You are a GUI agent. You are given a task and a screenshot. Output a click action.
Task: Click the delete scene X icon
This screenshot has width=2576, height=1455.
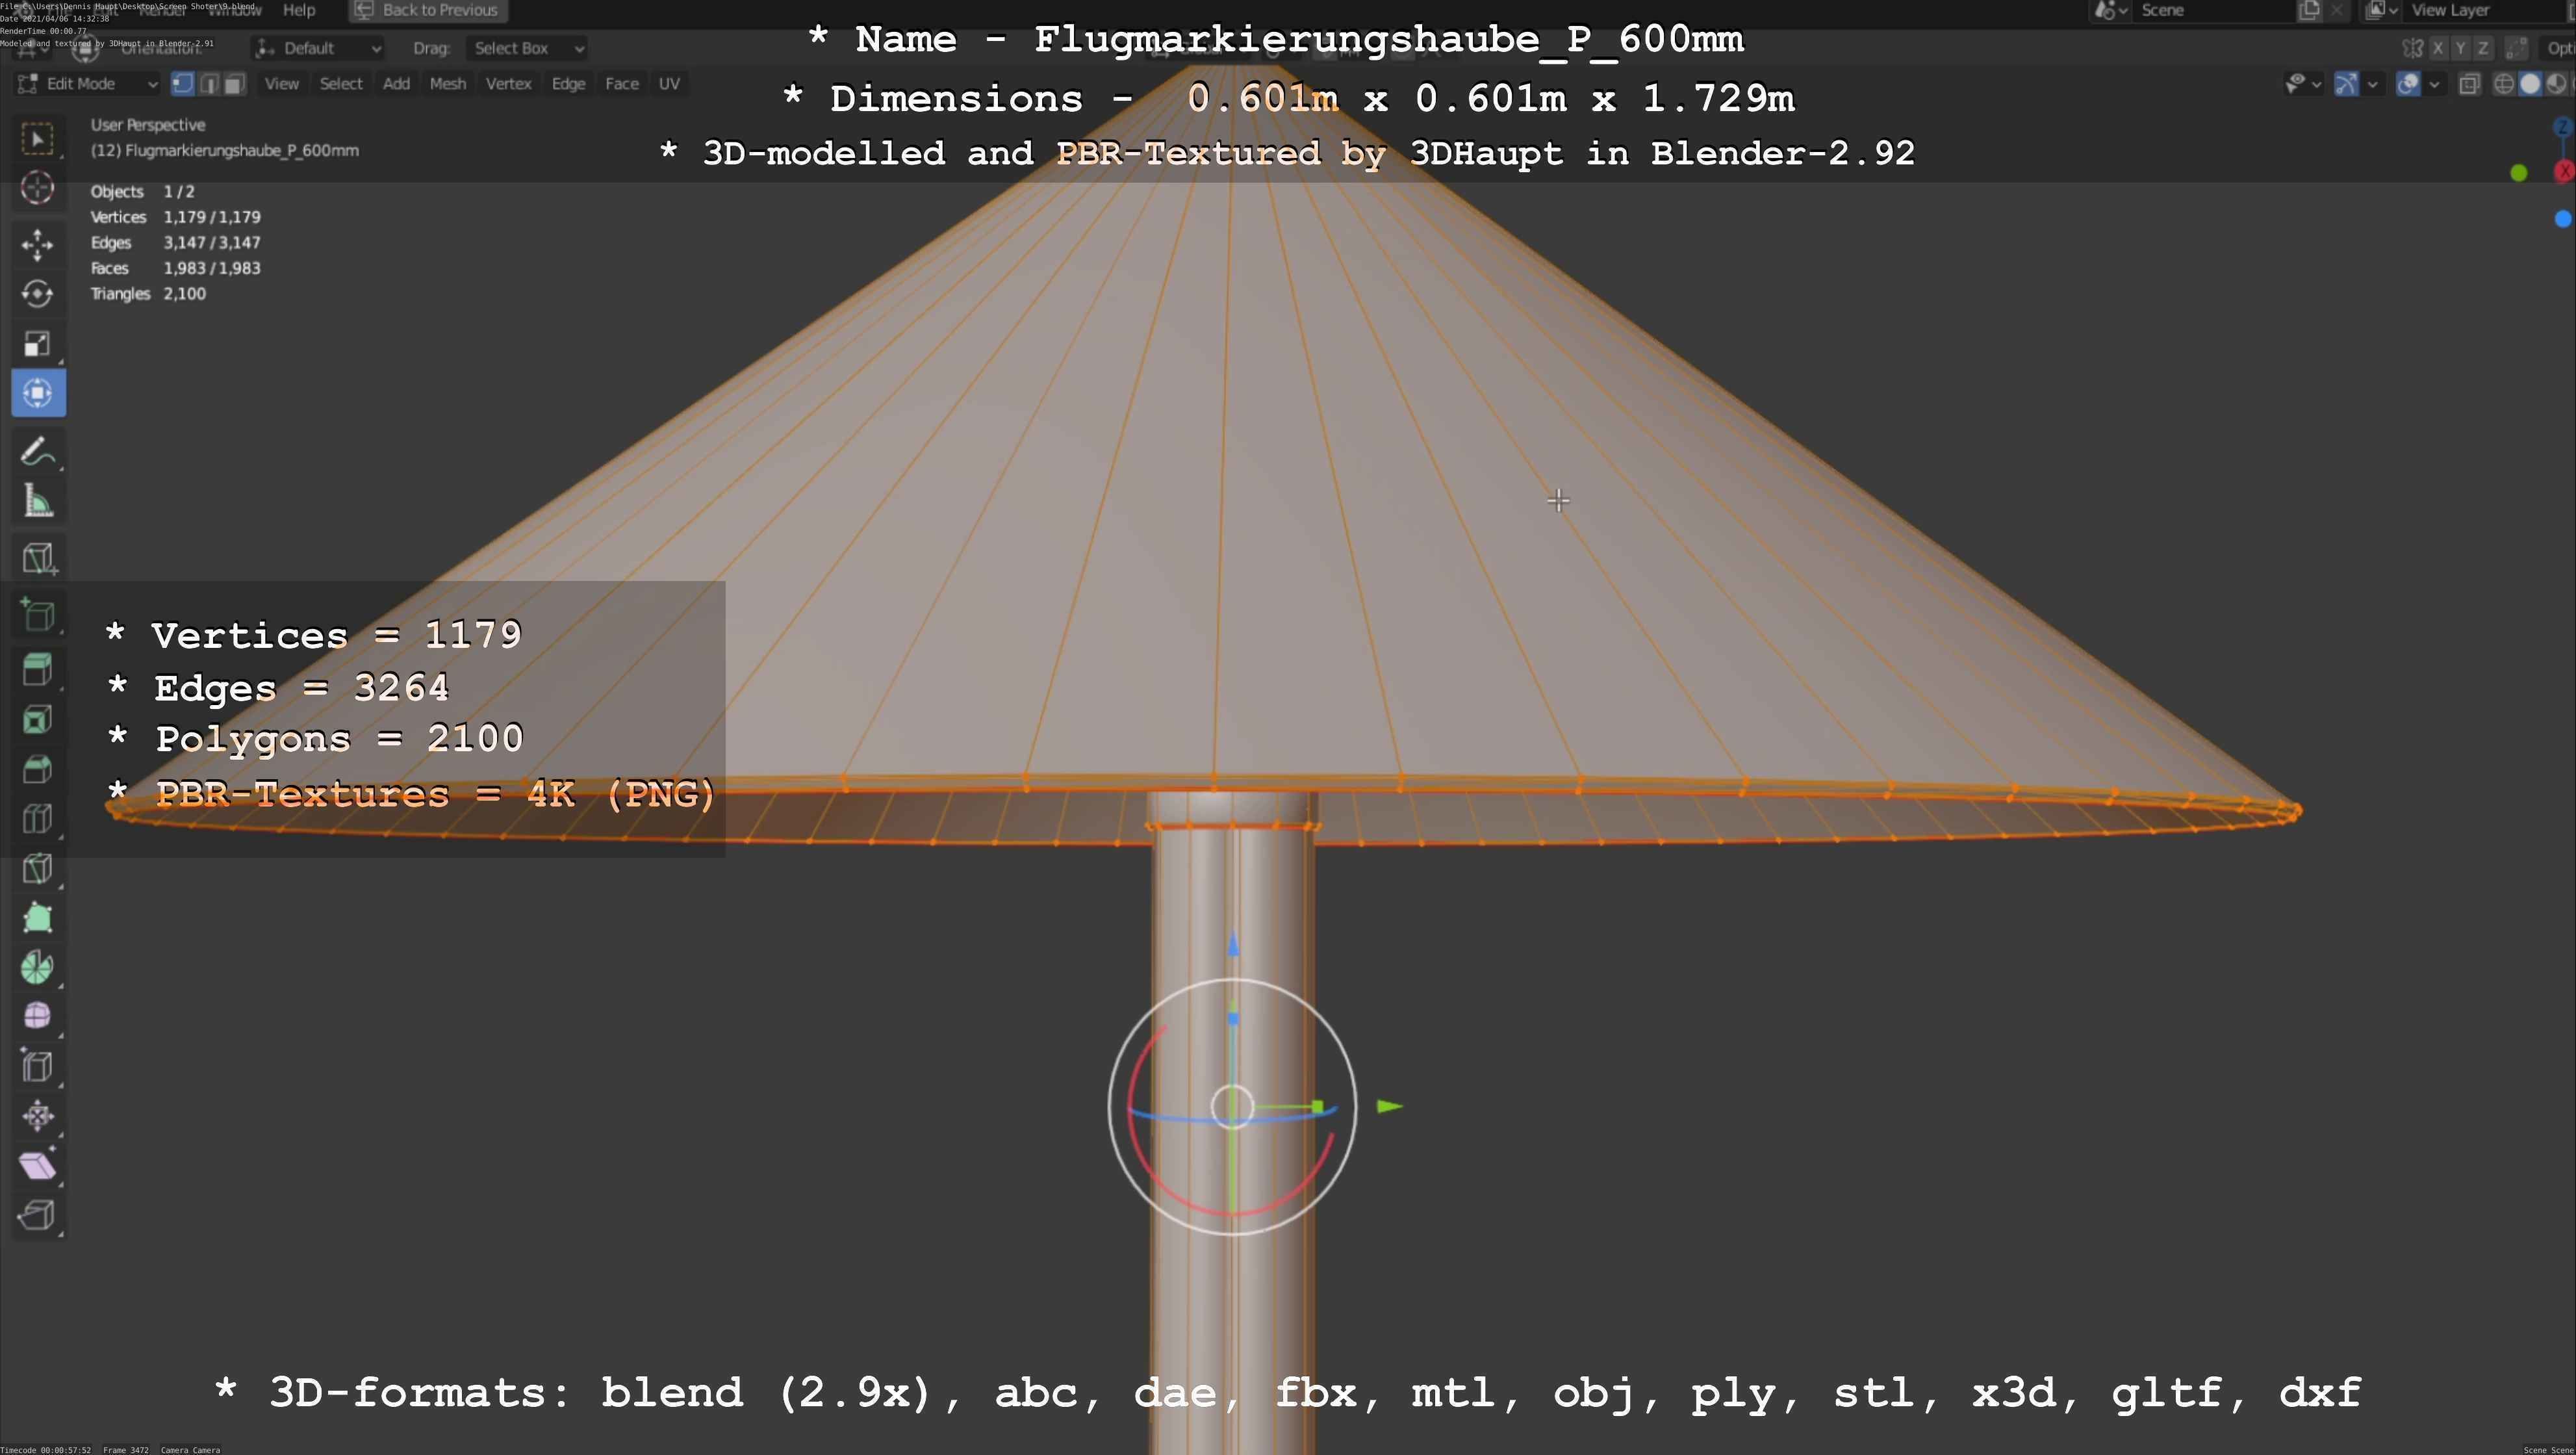click(2336, 10)
